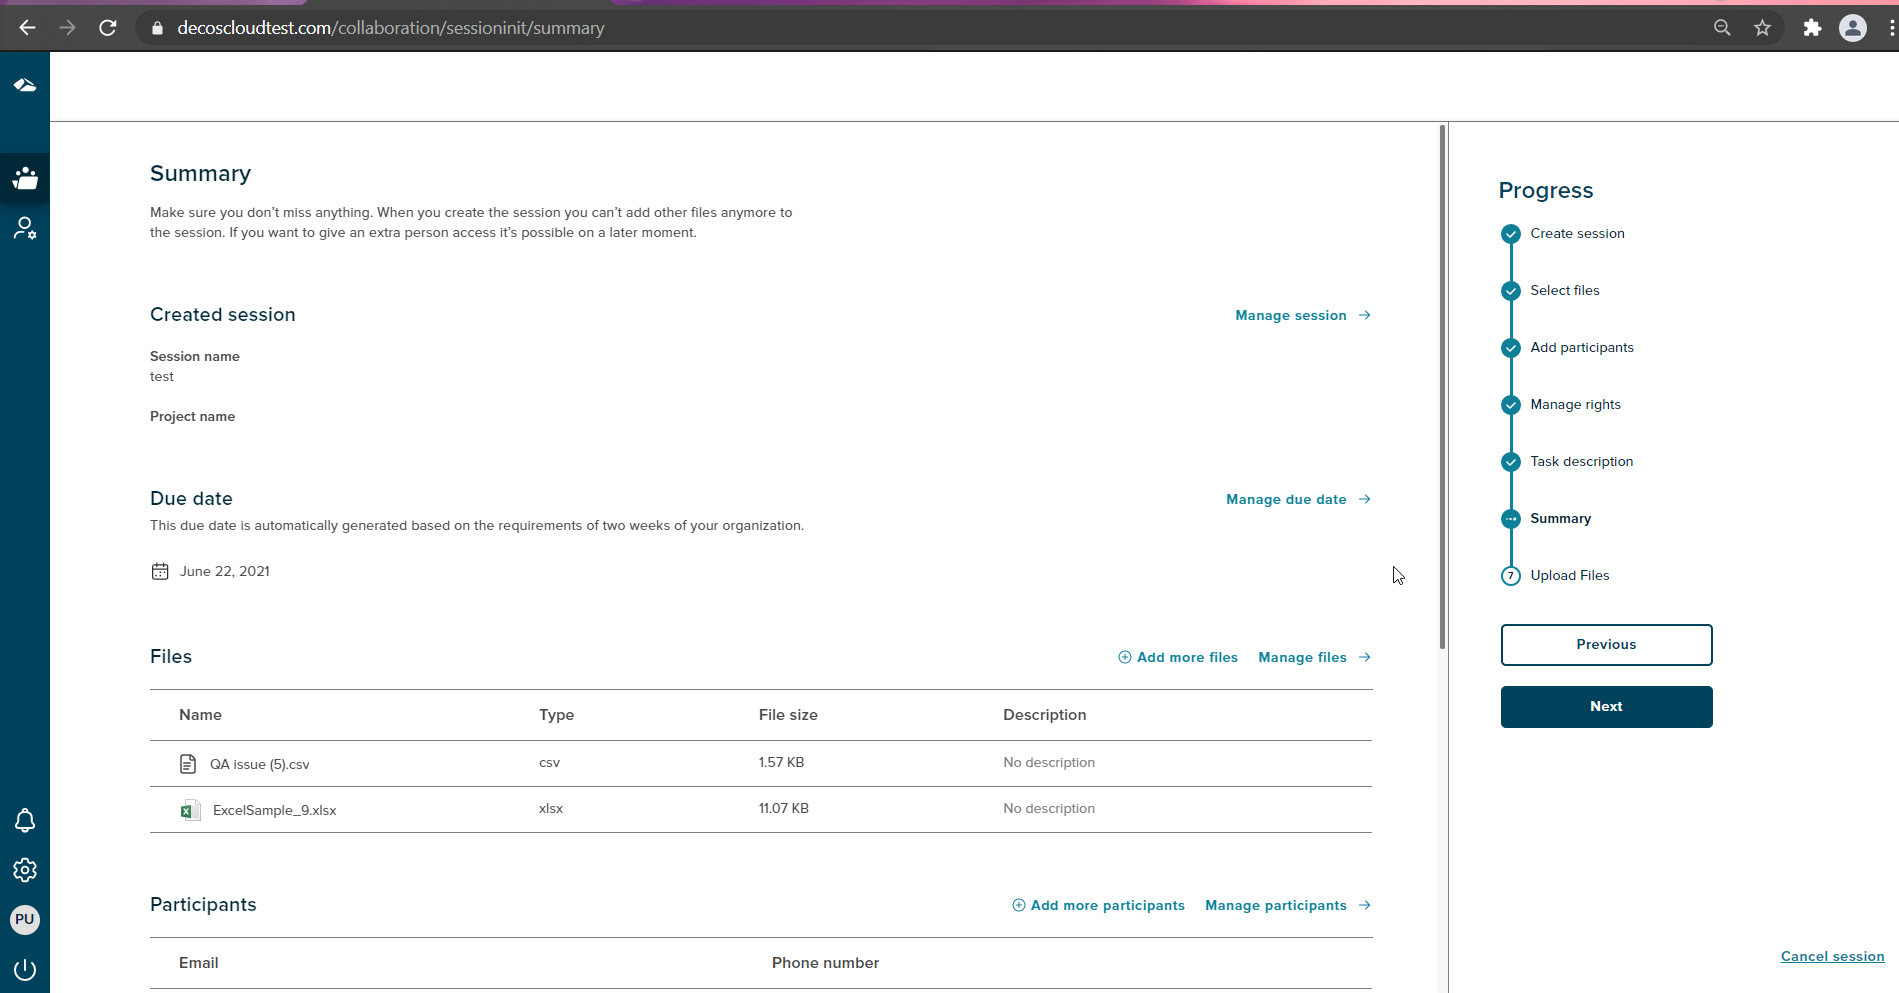Click the Next button
Screen dimensions: 1899x993
pyautogui.click(x=1606, y=707)
